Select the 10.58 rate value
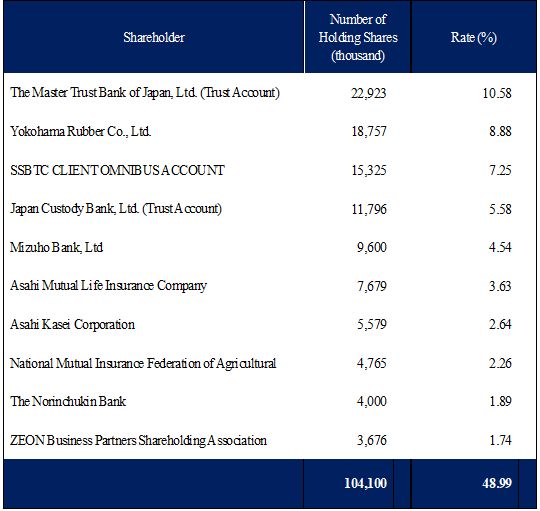The height and width of the screenshot is (511, 540). click(497, 93)
